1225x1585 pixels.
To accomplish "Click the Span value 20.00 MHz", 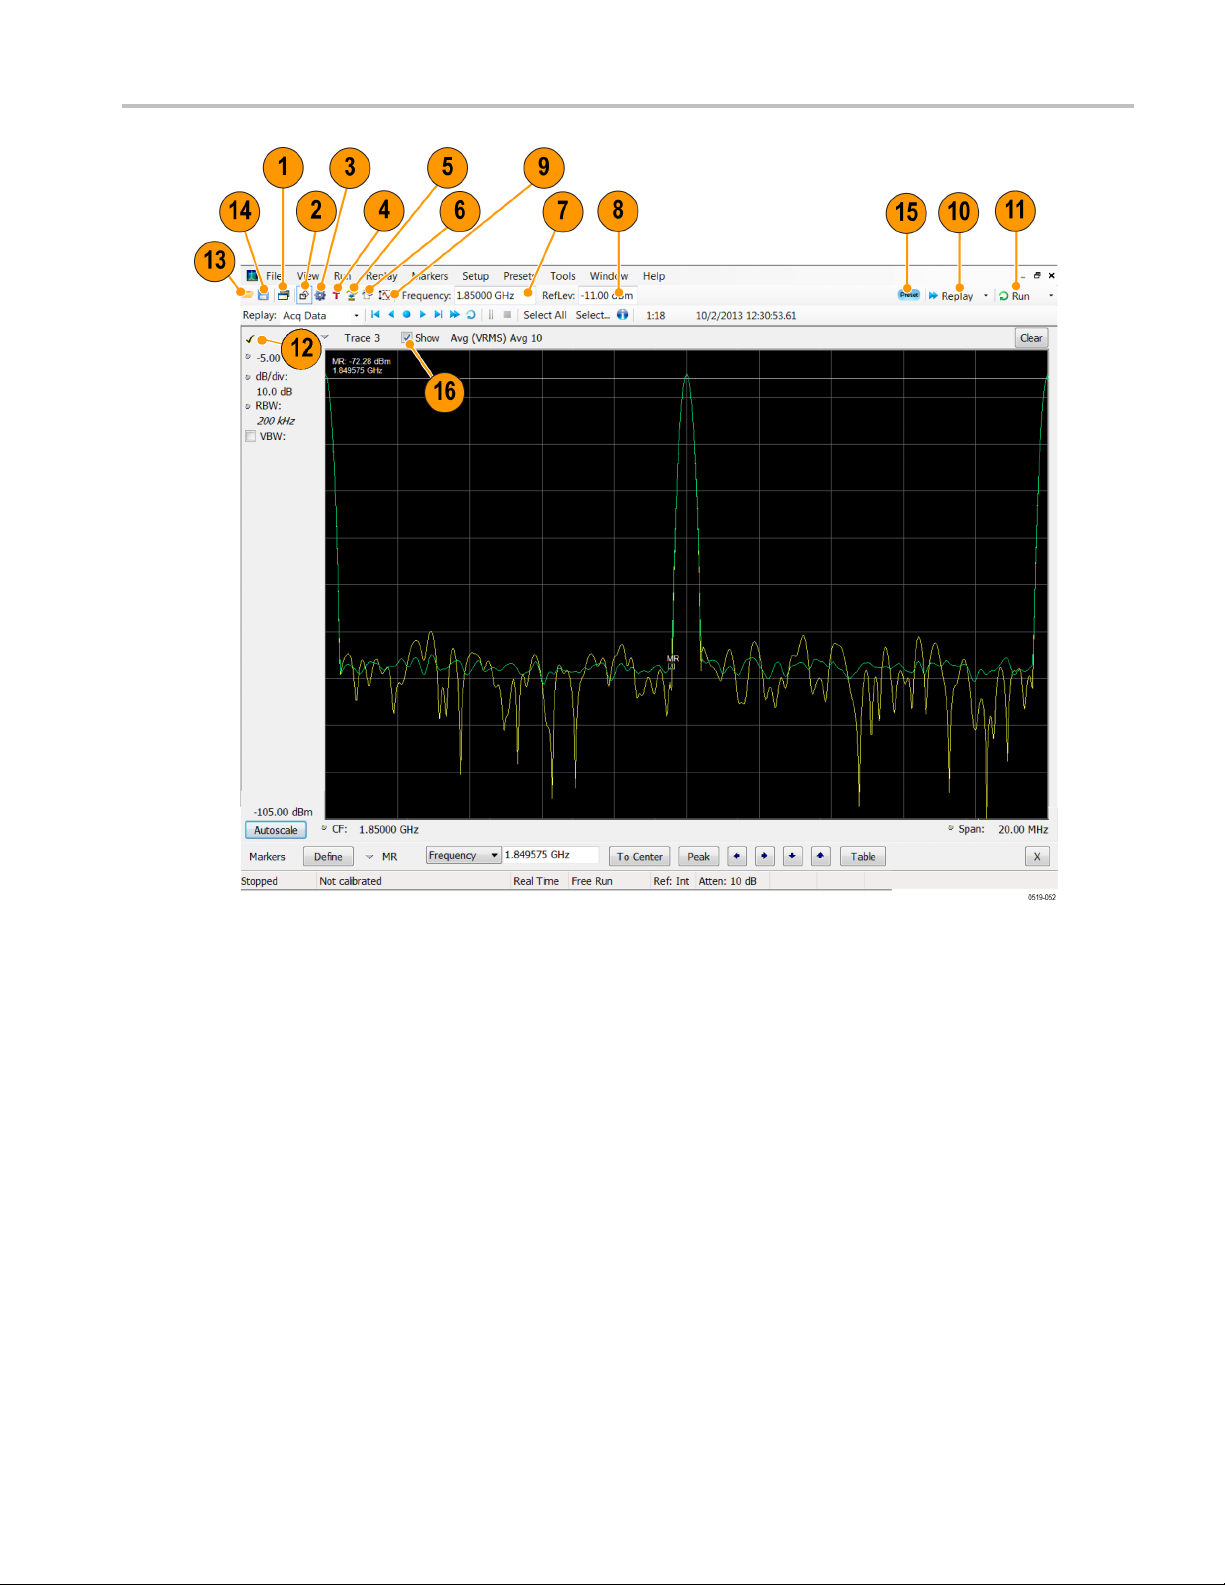I will [1023, 829].
